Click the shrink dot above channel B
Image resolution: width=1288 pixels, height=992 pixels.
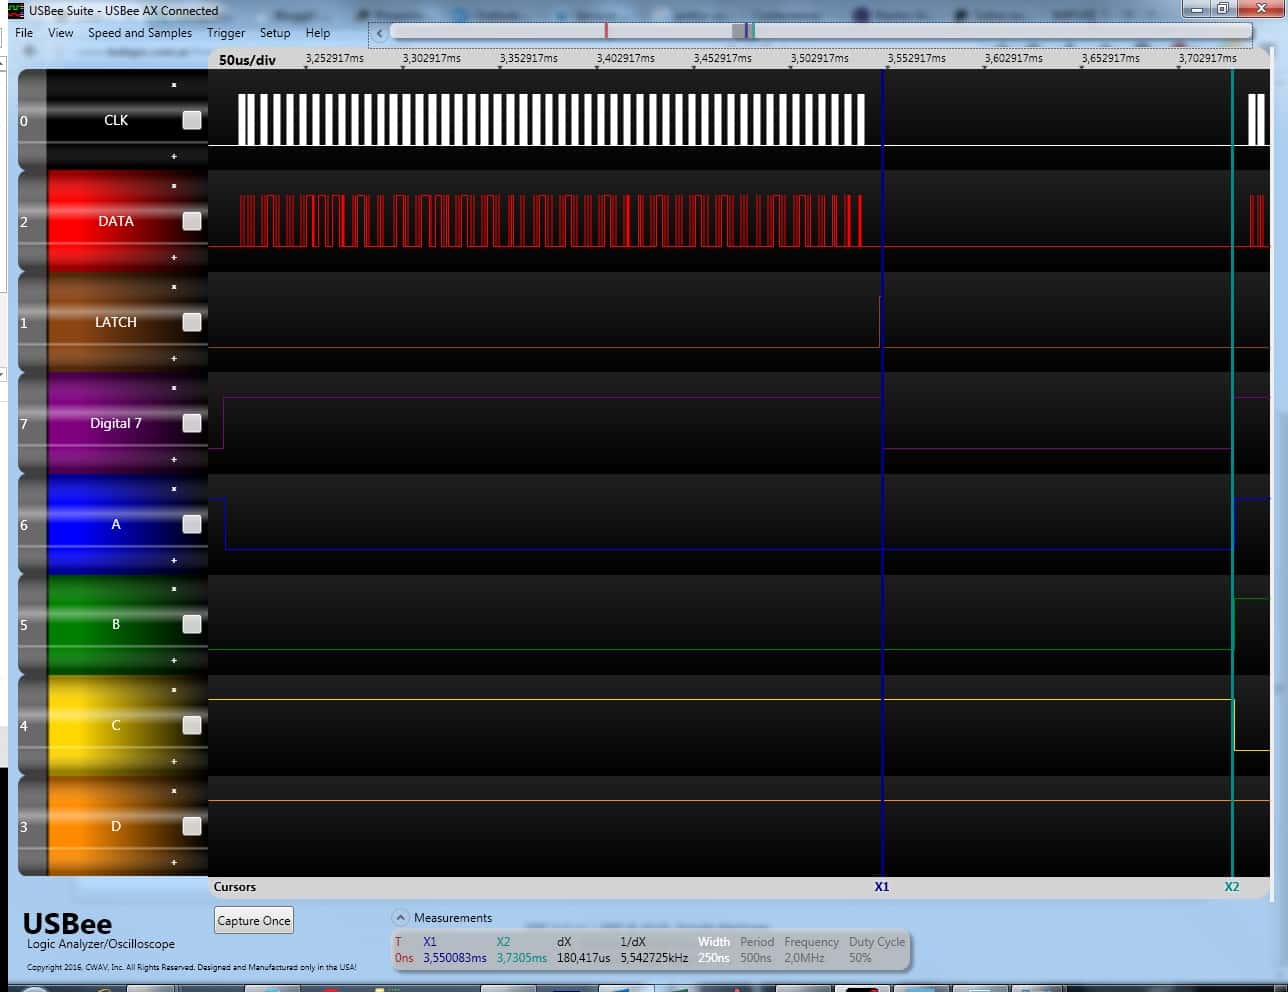tap(174, 589)
